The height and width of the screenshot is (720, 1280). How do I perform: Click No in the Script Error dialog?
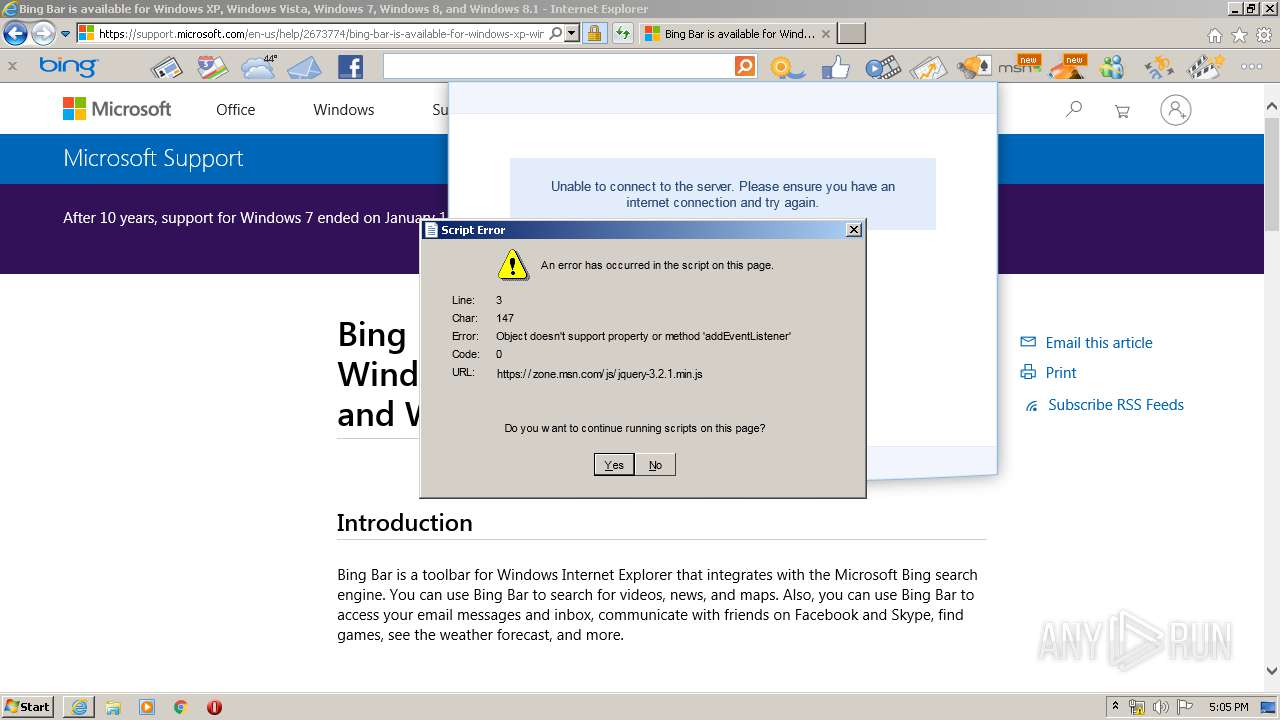[x=655, y=464]
